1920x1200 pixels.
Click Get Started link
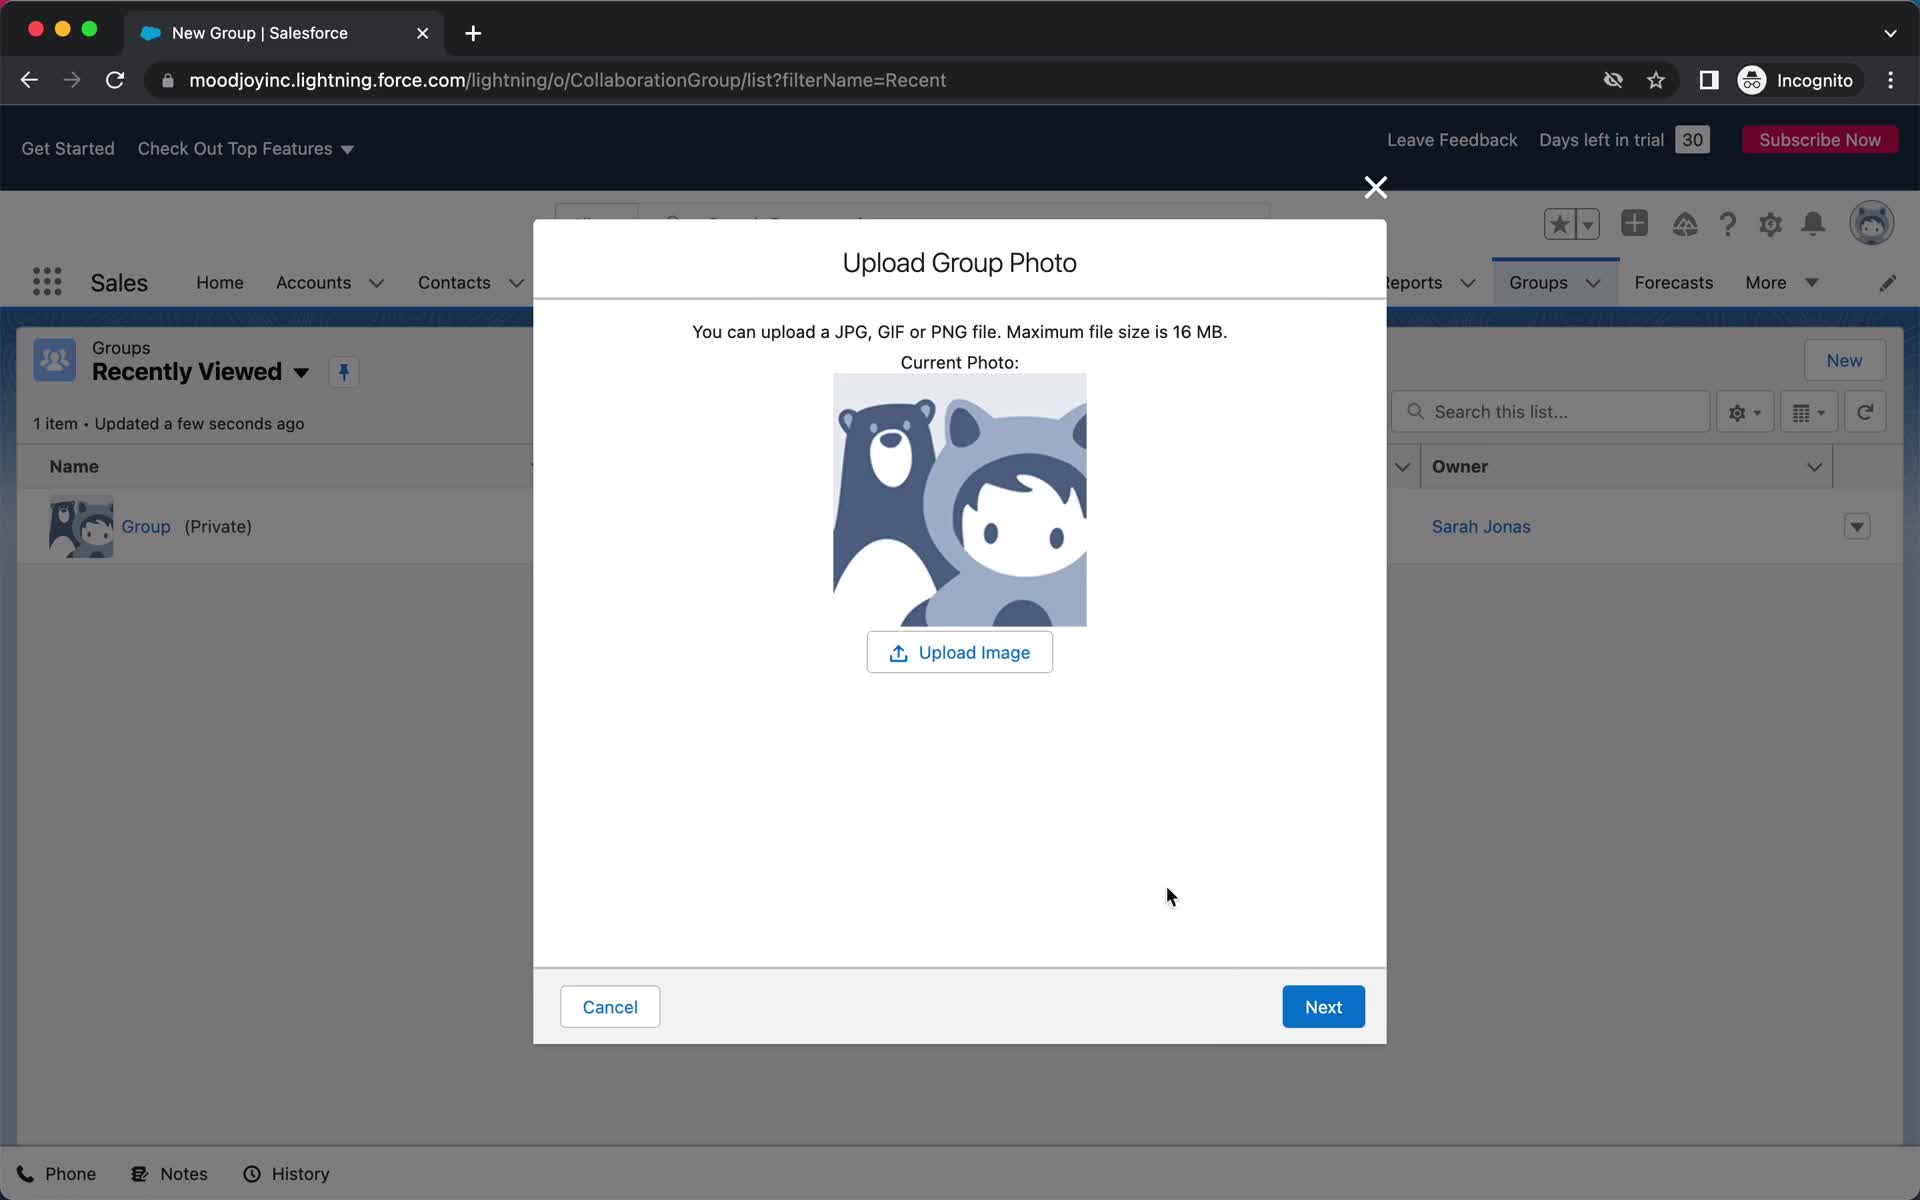click(x=68, y=149)
